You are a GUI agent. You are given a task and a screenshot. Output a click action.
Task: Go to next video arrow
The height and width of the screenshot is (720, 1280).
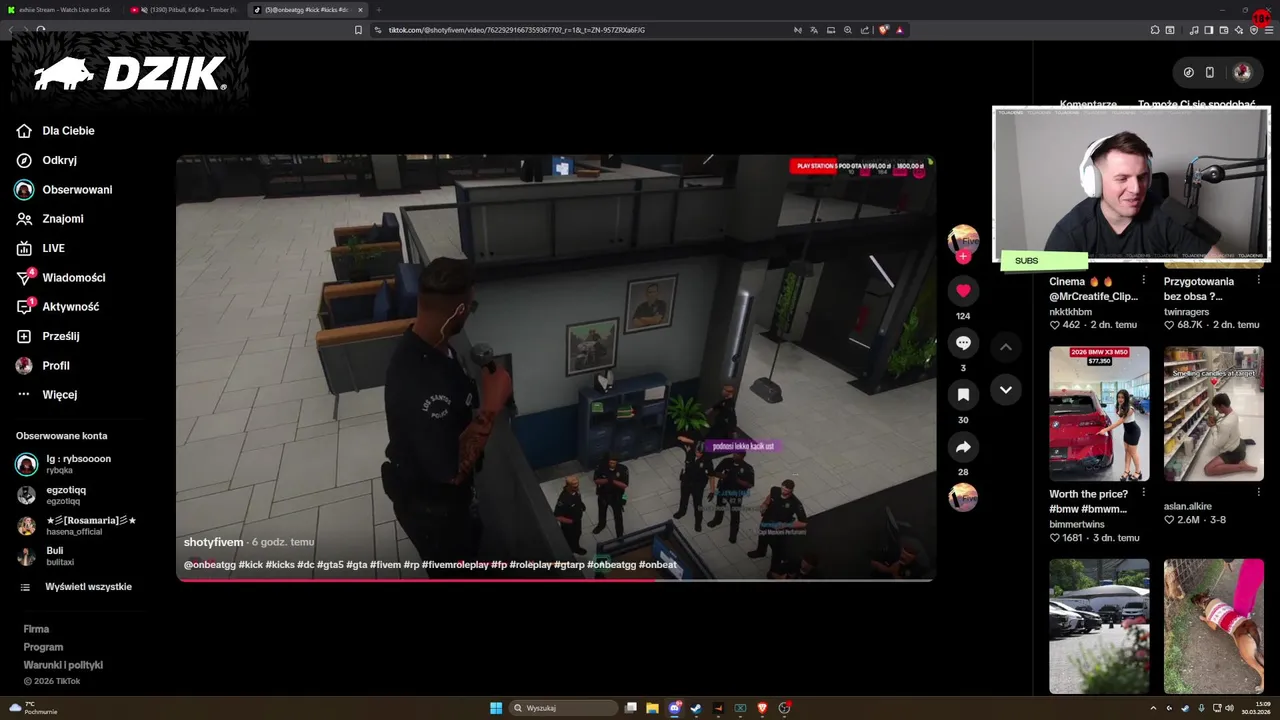pos(1006,390)
